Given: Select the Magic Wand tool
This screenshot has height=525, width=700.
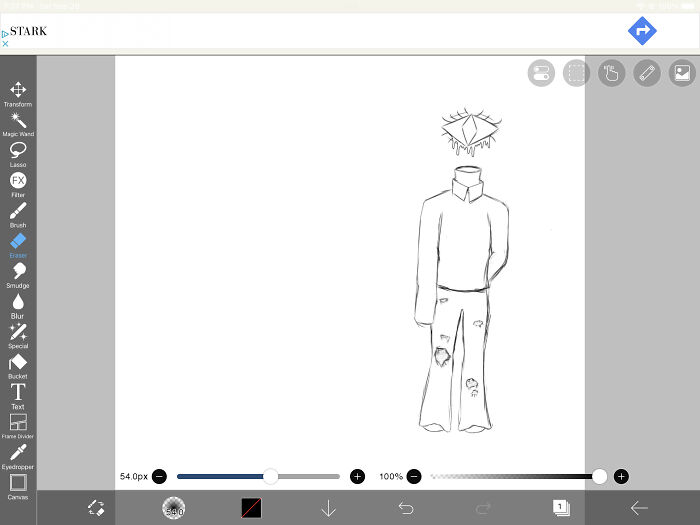Looking at the screenshot, I should pyautogui.click(x=18, y=125).
